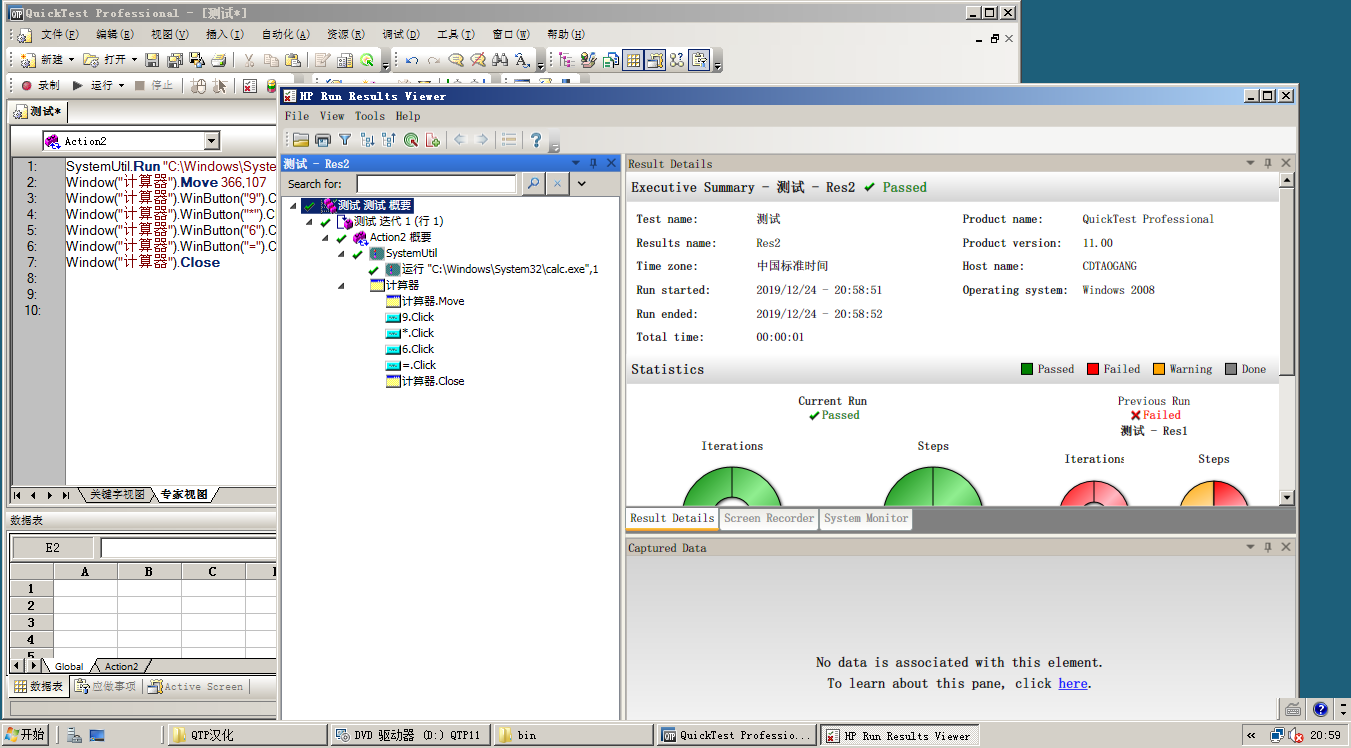
Task: Open the Filter funnel icon in Run Results Viewer
Action: tap(345, 140)
